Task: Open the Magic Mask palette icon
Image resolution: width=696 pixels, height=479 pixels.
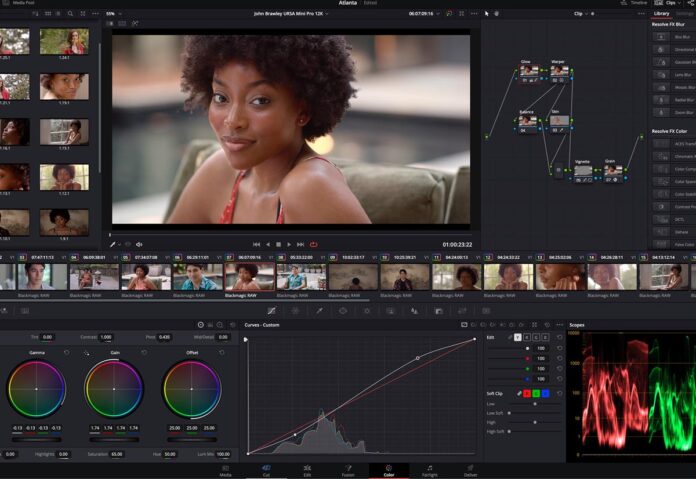Action: pyautogui.click(x=391, y=311)
